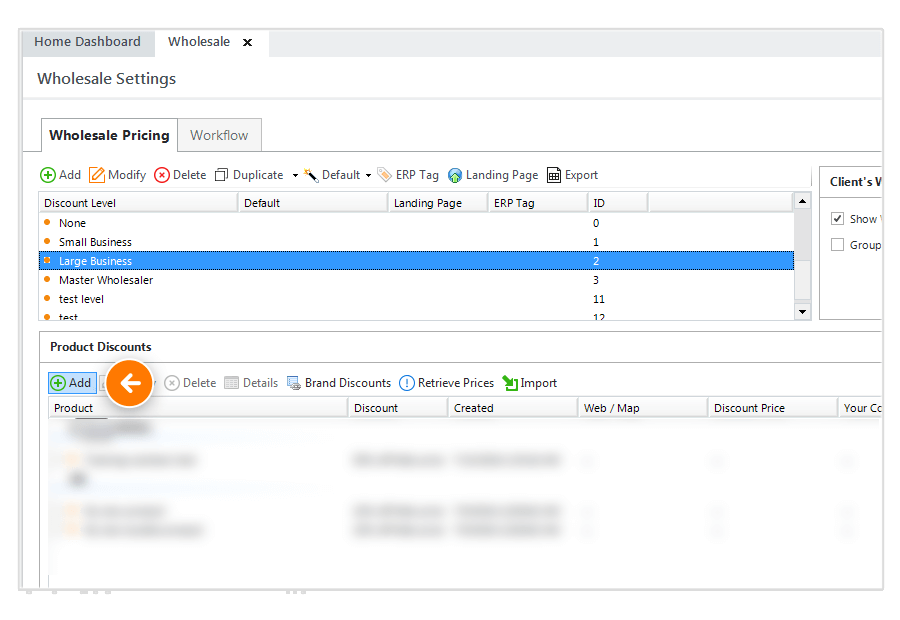The height and width of the screenshot is (620, 900).
Task: Click the discount list scroll down arrow
Action: coord(802,312)
